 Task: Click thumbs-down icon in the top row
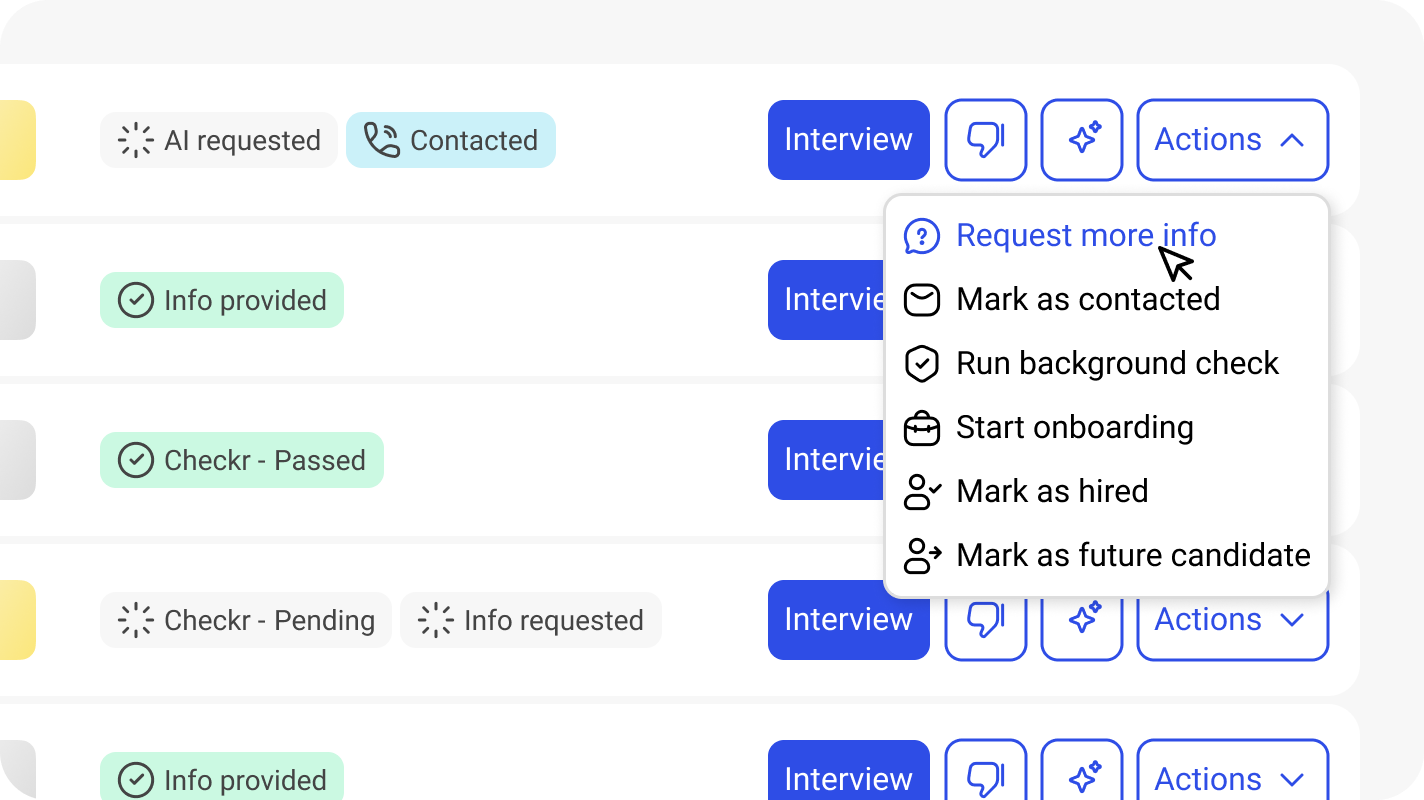pyautogui.click(x=985, y=140)
